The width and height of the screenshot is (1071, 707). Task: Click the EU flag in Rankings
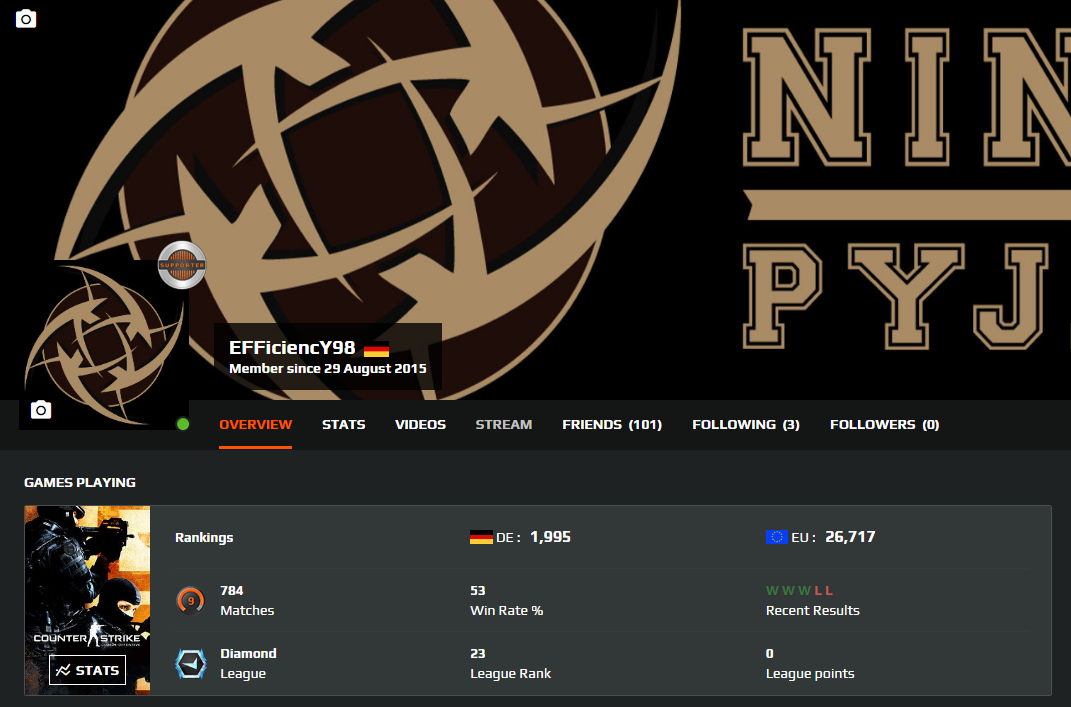[777, 537]
